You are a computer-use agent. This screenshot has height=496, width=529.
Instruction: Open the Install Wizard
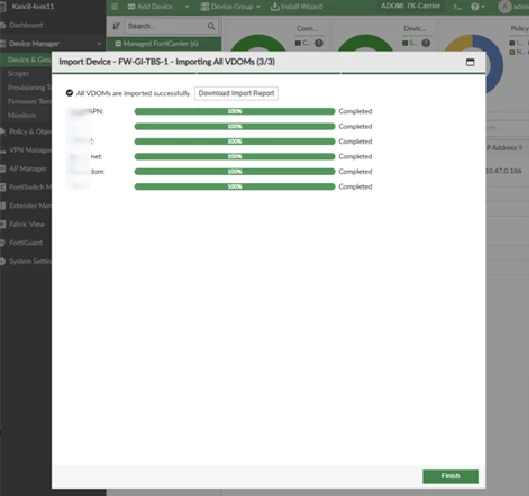click(x=297, y=6)
